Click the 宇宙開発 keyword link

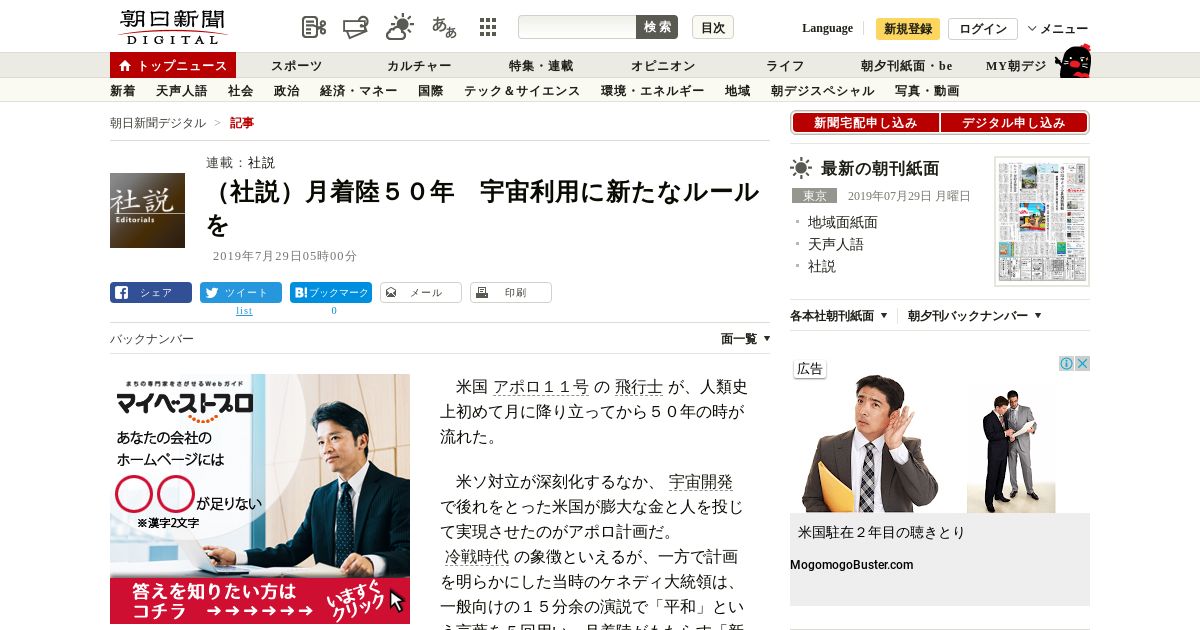click(701, 482)
